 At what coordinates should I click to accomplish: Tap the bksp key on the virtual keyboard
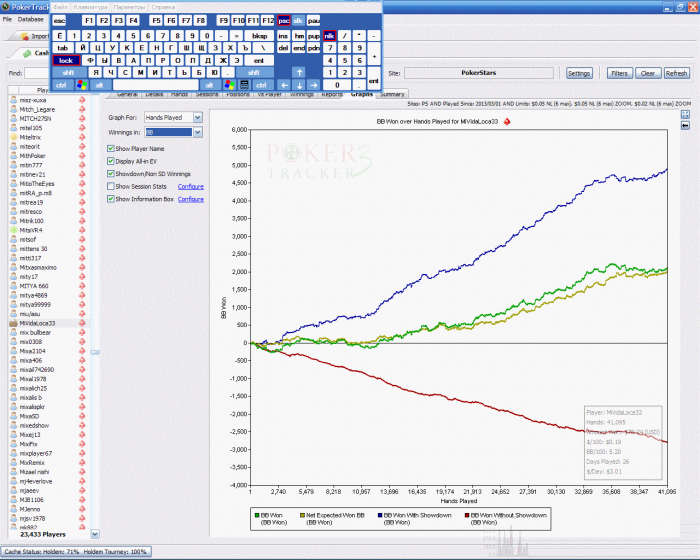pos(259,36)
